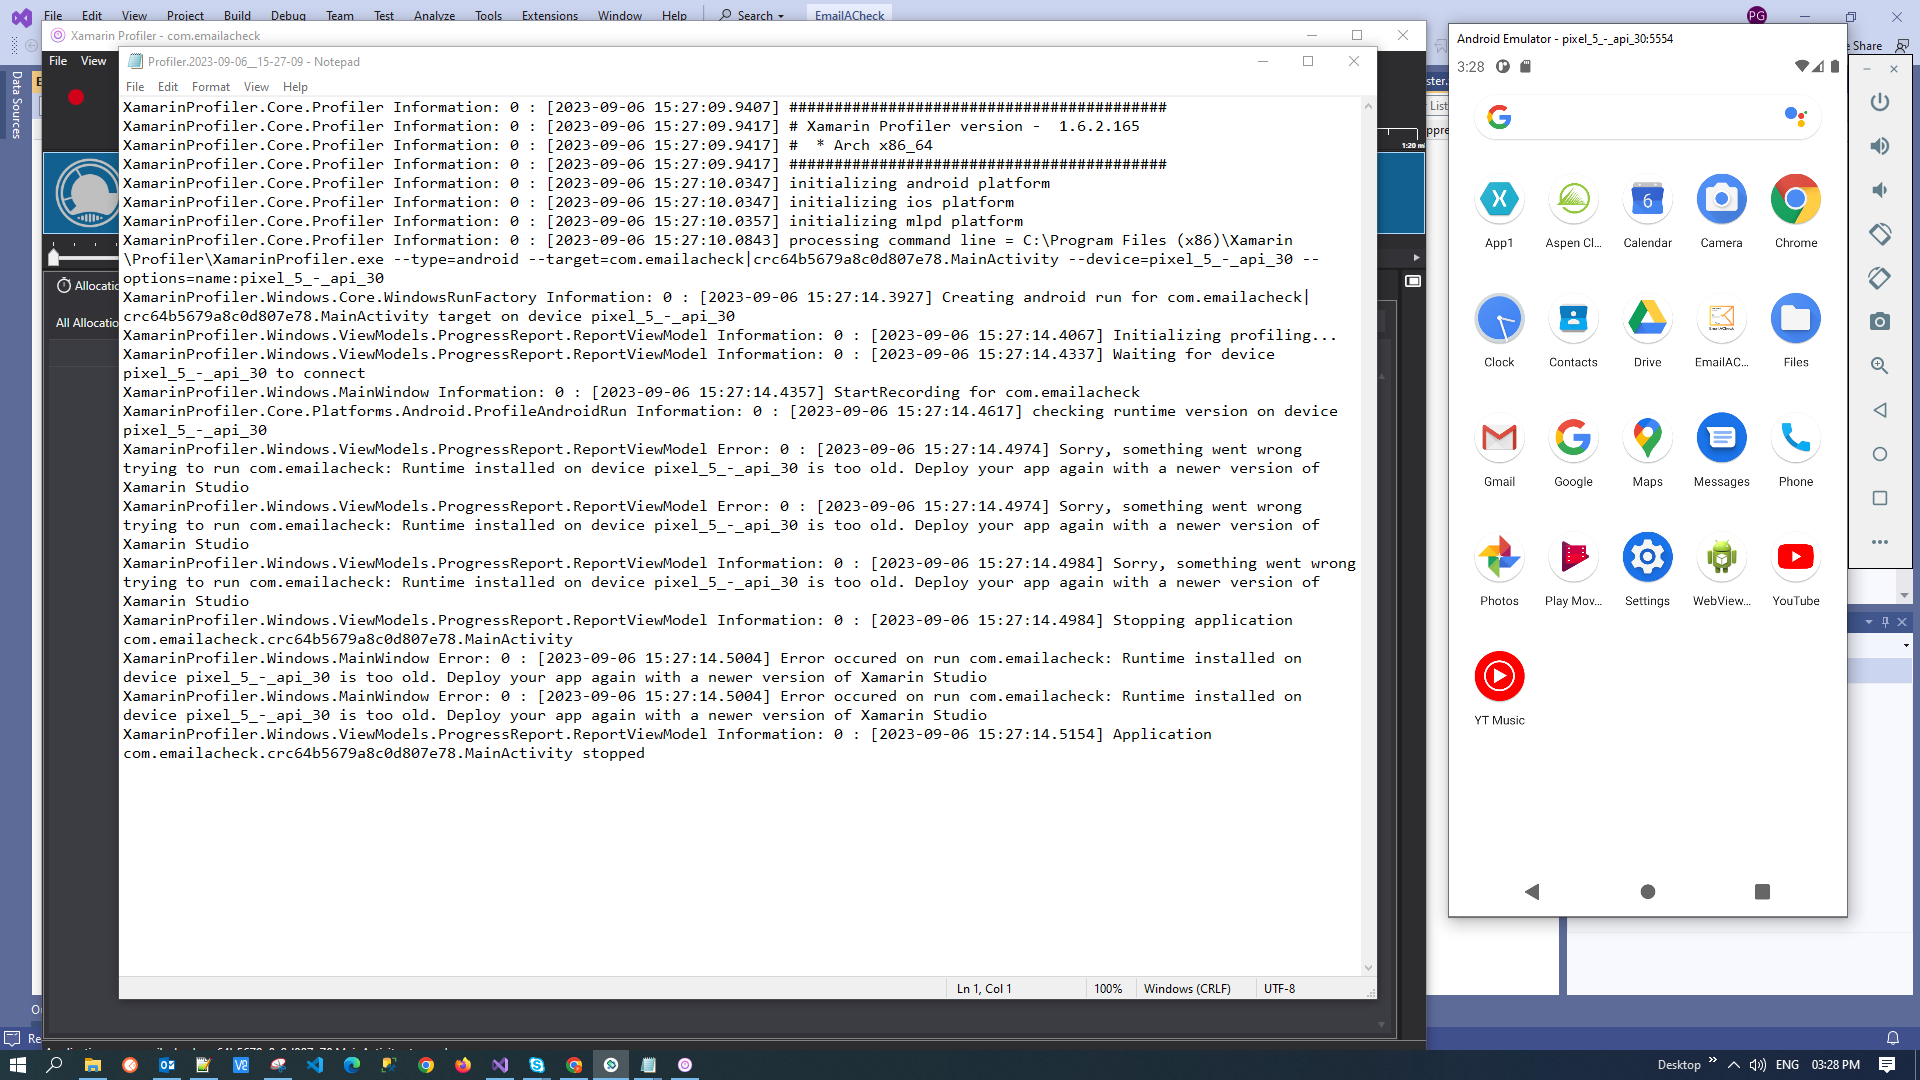
Task: Launch Chrome app on emulator home
Action: (1795, 200)
